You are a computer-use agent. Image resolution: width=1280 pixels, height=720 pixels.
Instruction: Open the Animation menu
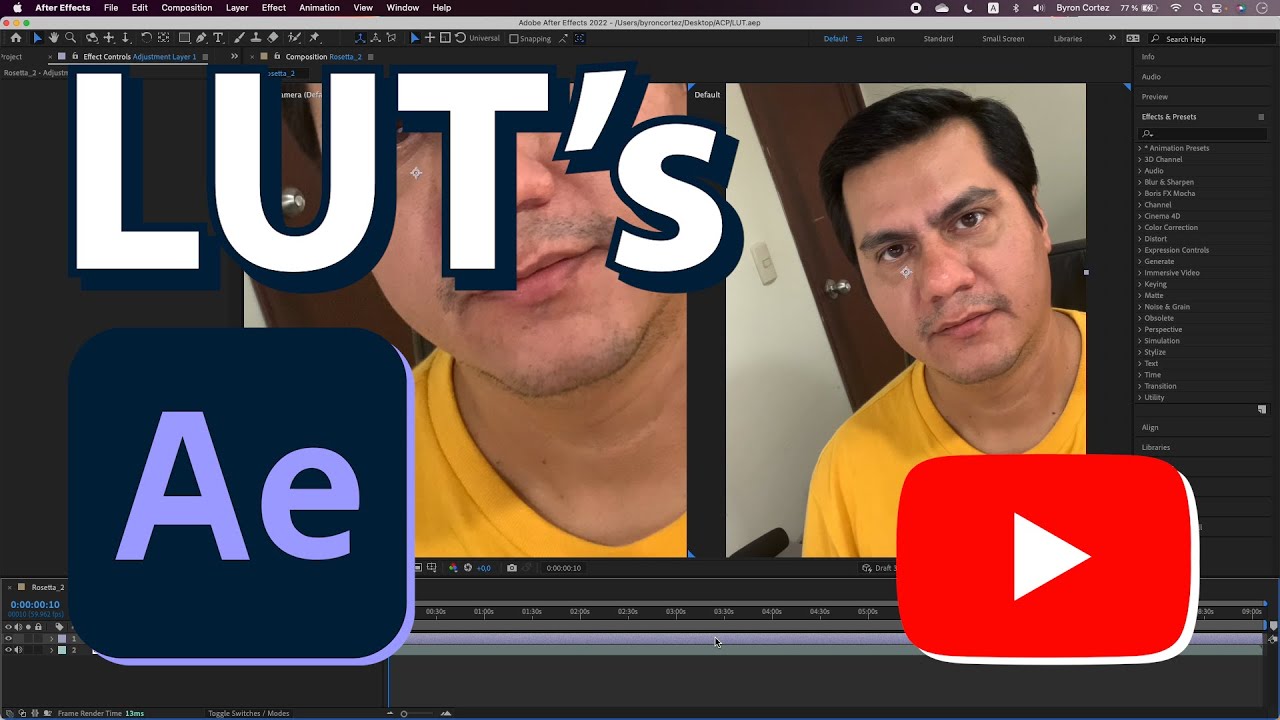pyautogui.click(x=319, y=8)
